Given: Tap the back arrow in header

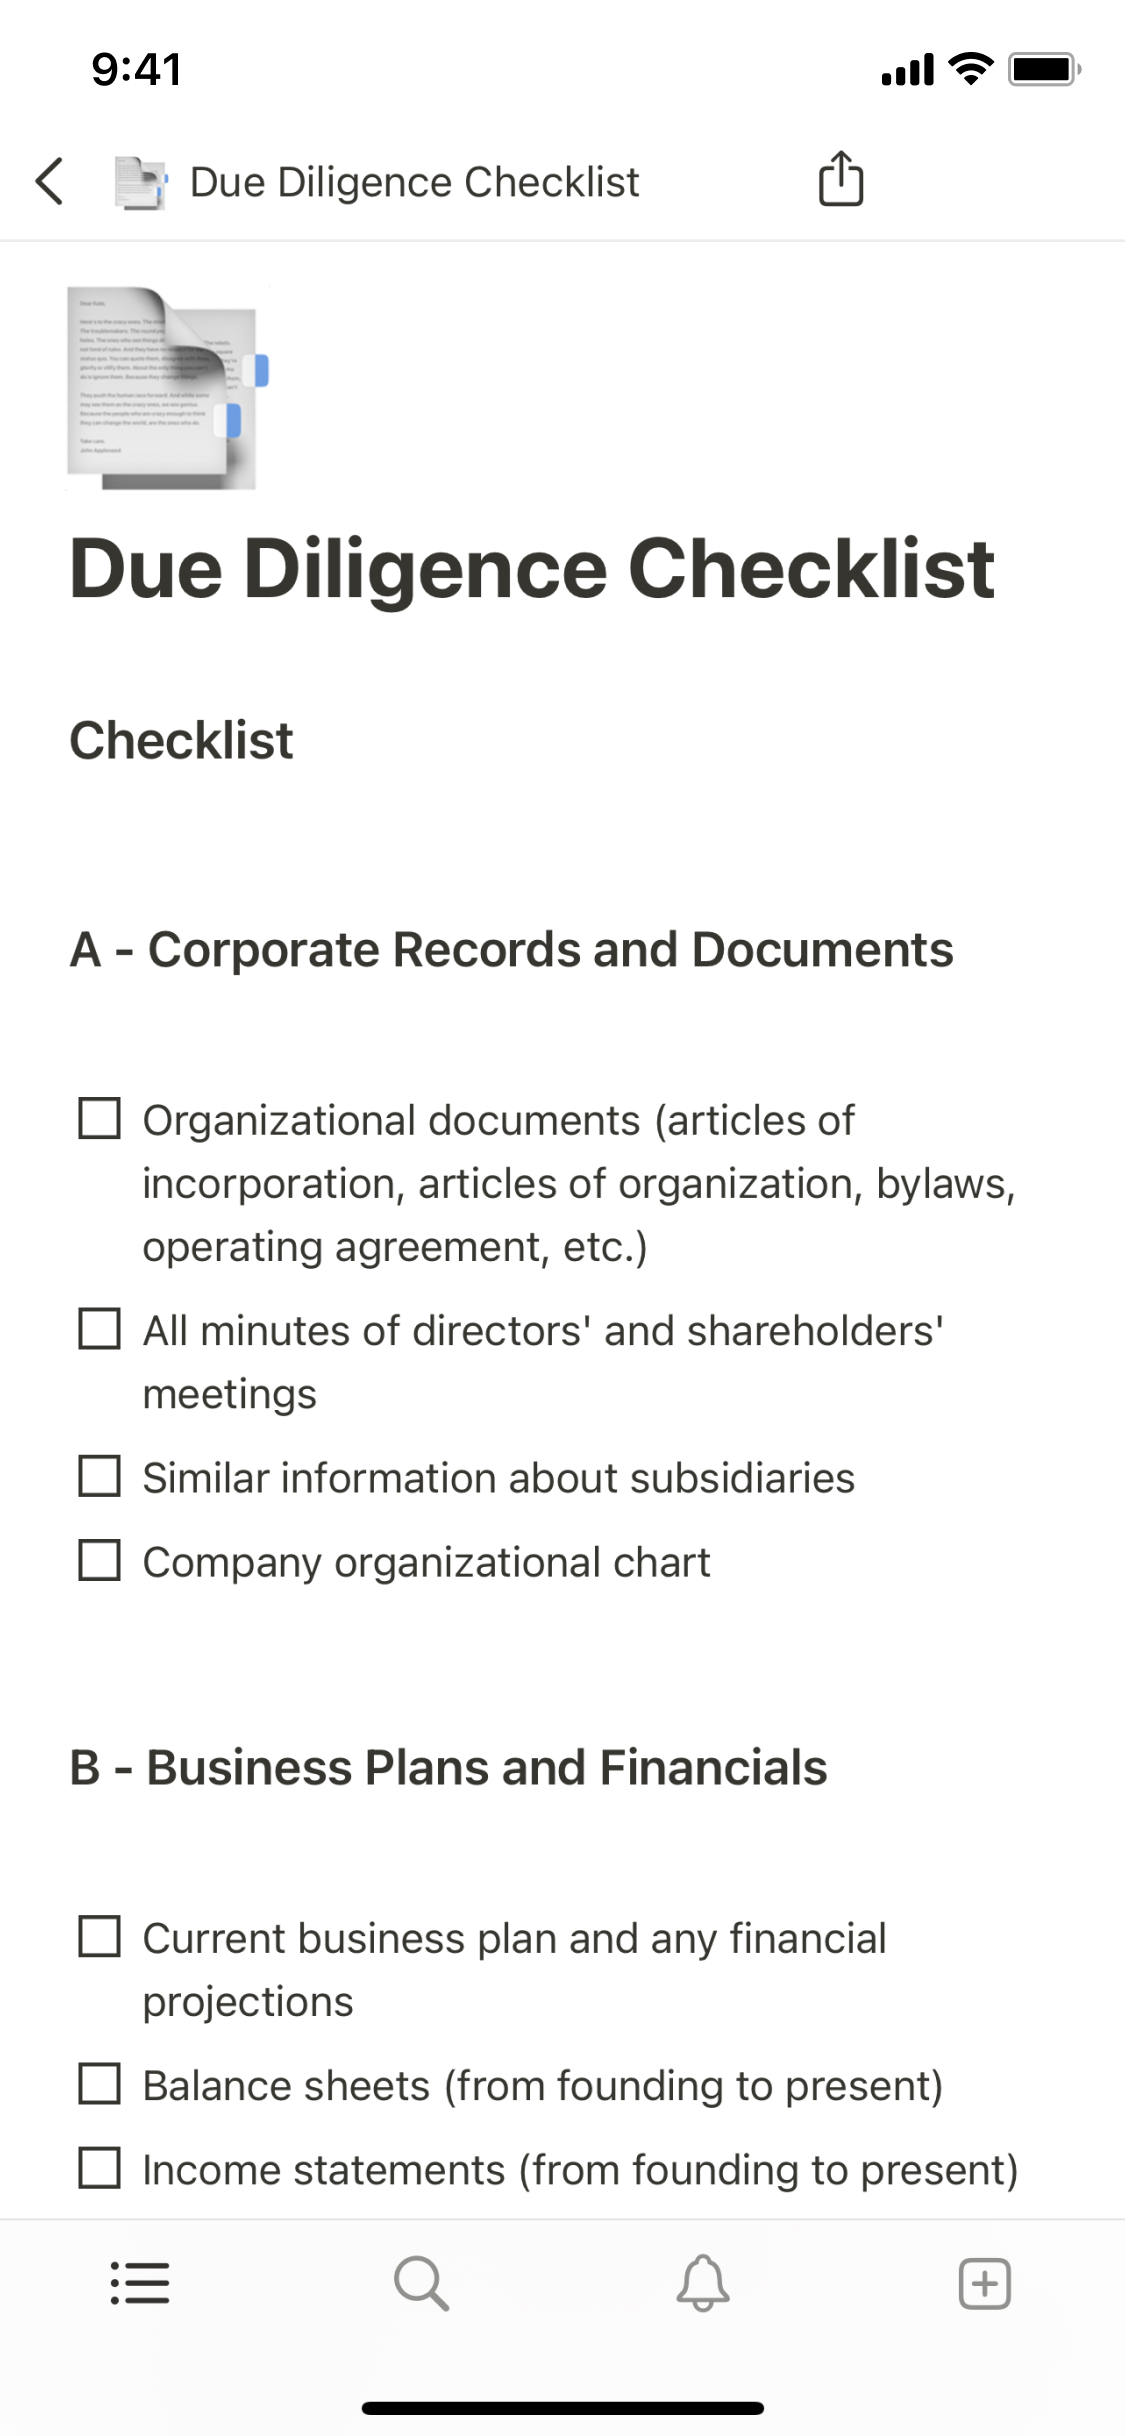Looking at the screenshot, I should [50, 182].
